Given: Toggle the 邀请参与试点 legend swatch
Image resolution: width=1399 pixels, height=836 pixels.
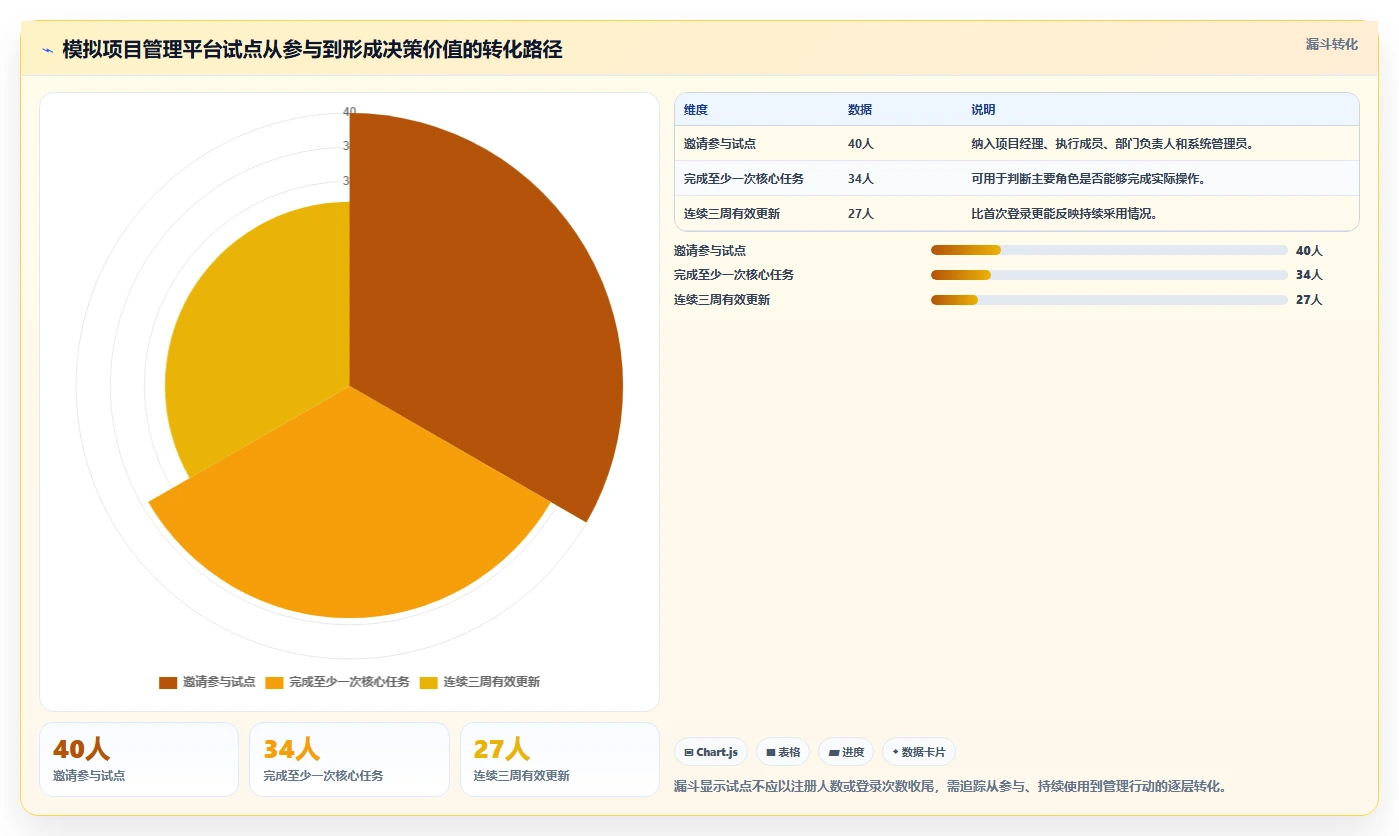Looking at the screenshot, I should click(x=168, y=682).
